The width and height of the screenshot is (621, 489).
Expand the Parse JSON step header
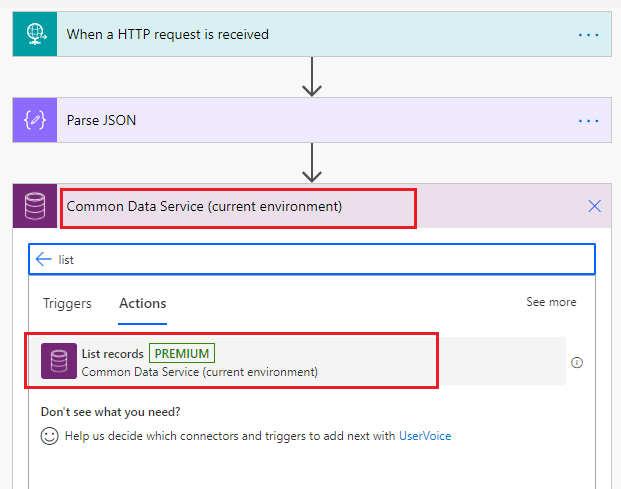[x=300, y=121]
